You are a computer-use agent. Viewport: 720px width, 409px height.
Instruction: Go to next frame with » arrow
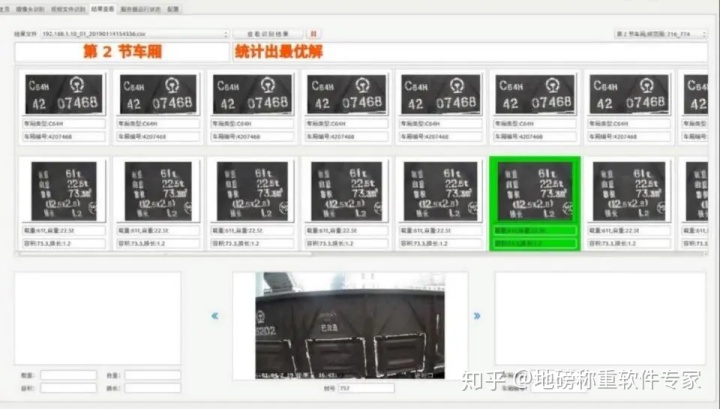[x=477, y=316]
